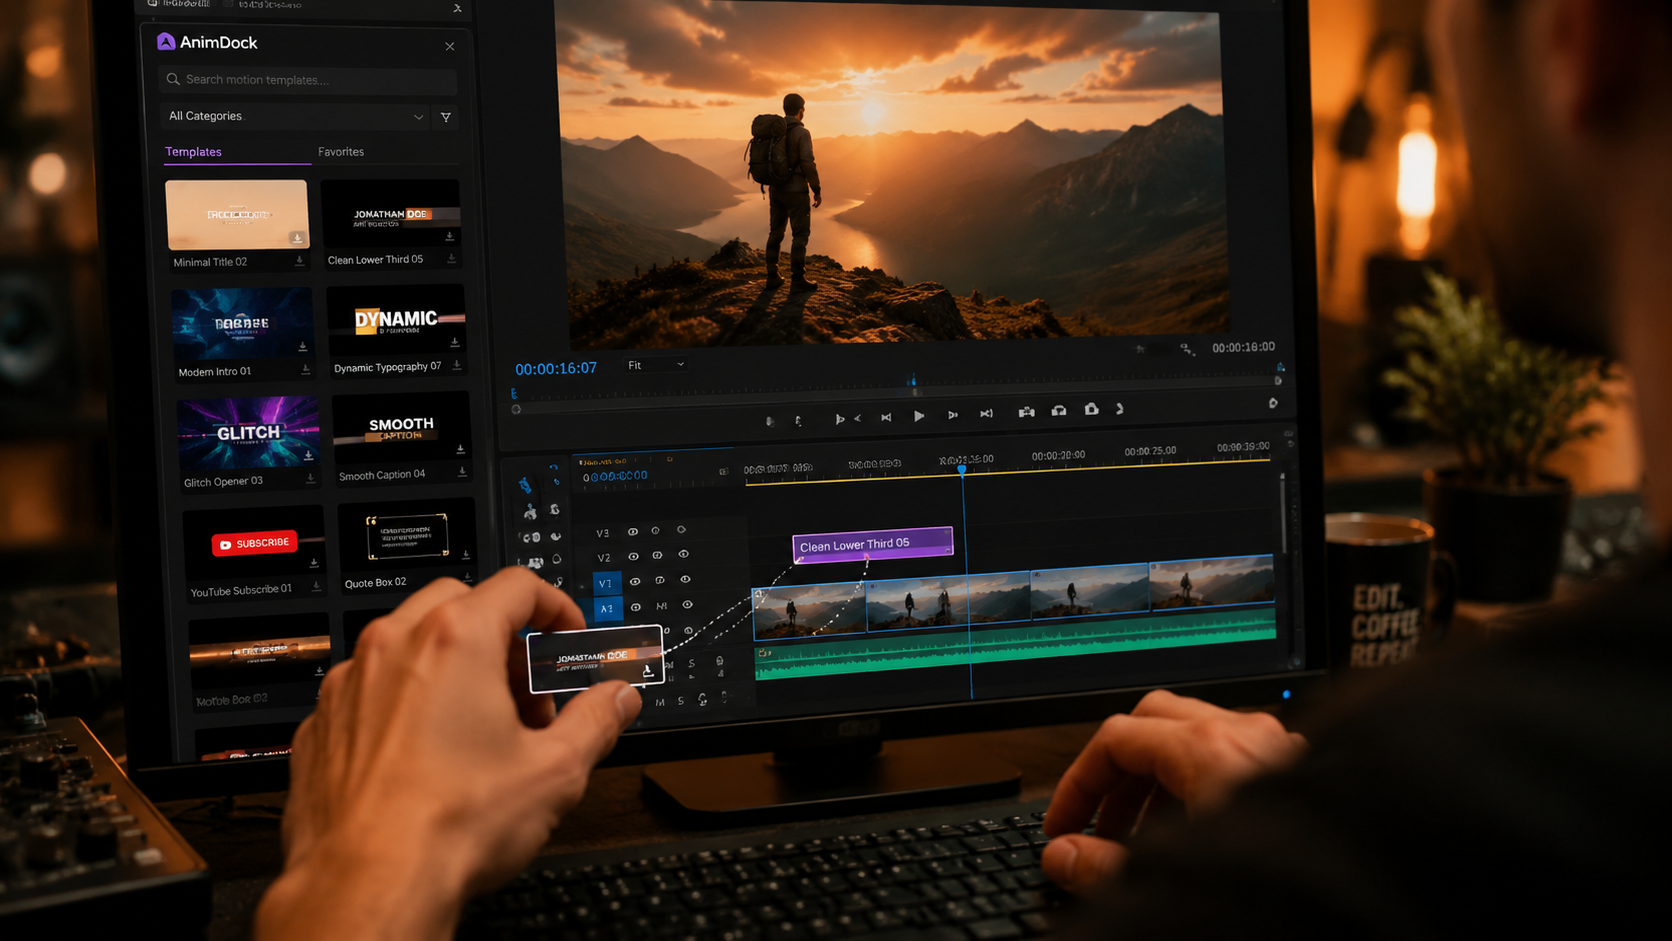Select the Clean Lower Third 05 template thumbnail

[391, 213]
